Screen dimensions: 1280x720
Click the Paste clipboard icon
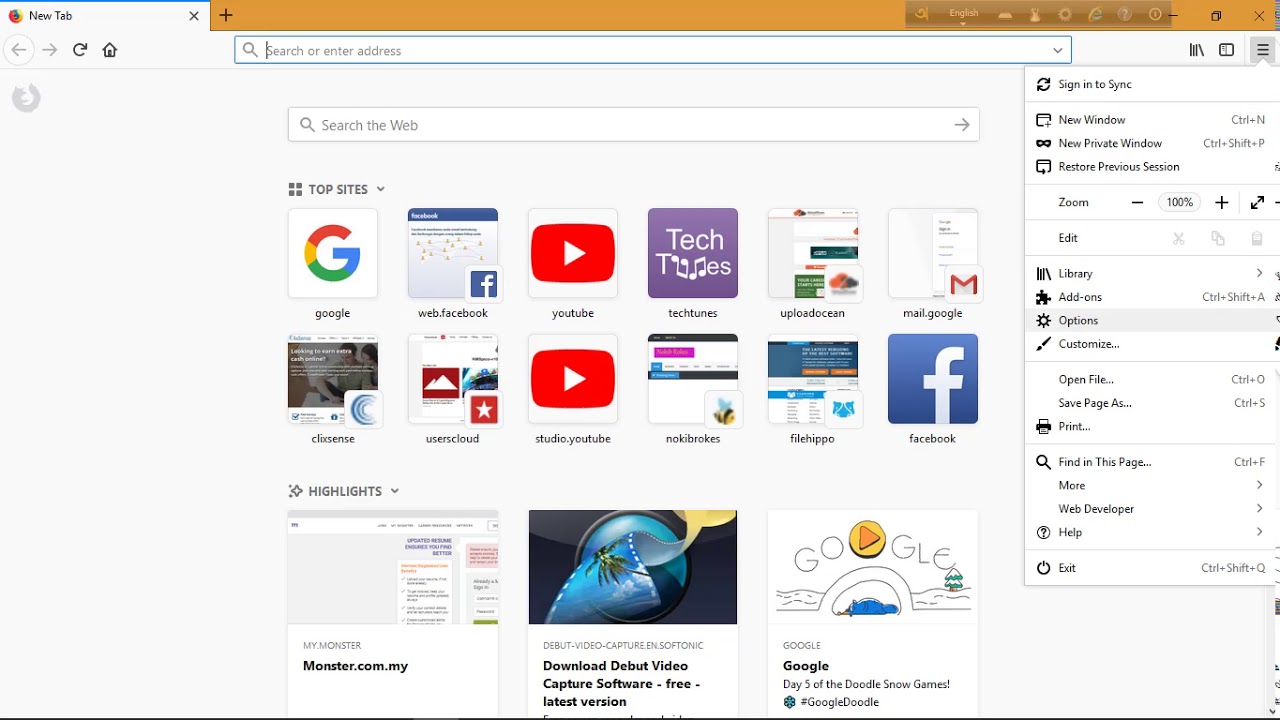(x=1257, y=238)
